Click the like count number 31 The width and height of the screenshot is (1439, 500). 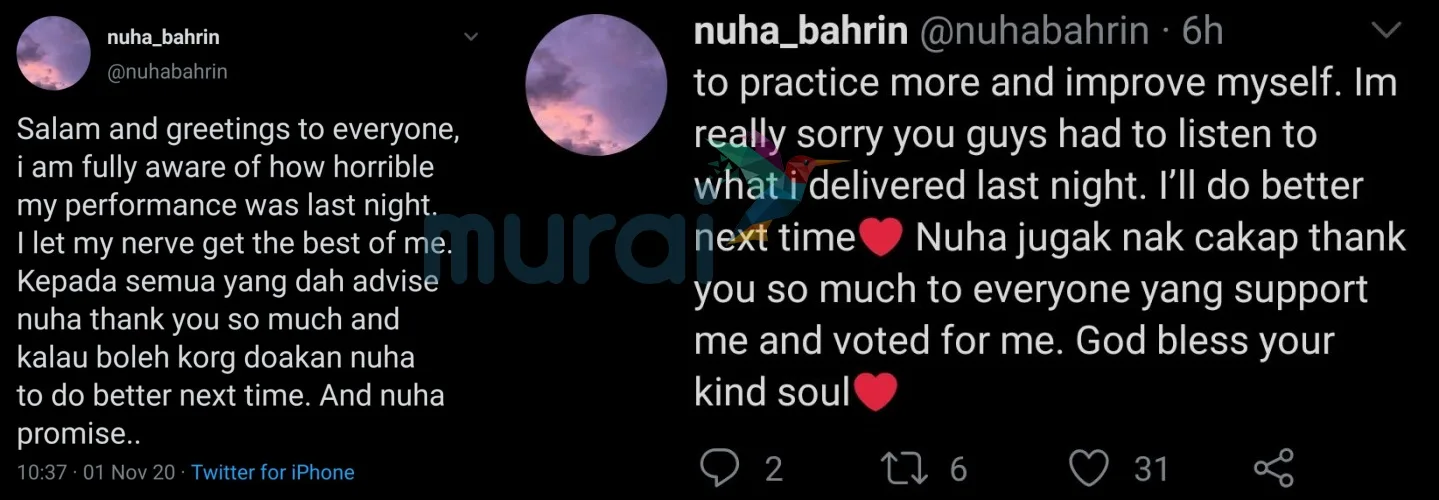(x=1152, y=468)
